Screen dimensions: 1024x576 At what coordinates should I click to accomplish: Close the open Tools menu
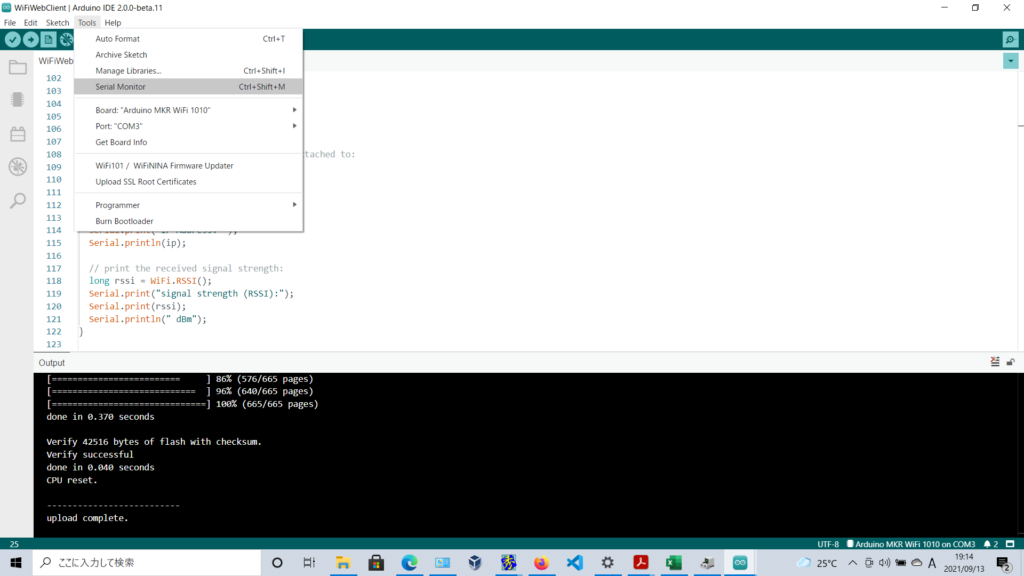[87, 22]
